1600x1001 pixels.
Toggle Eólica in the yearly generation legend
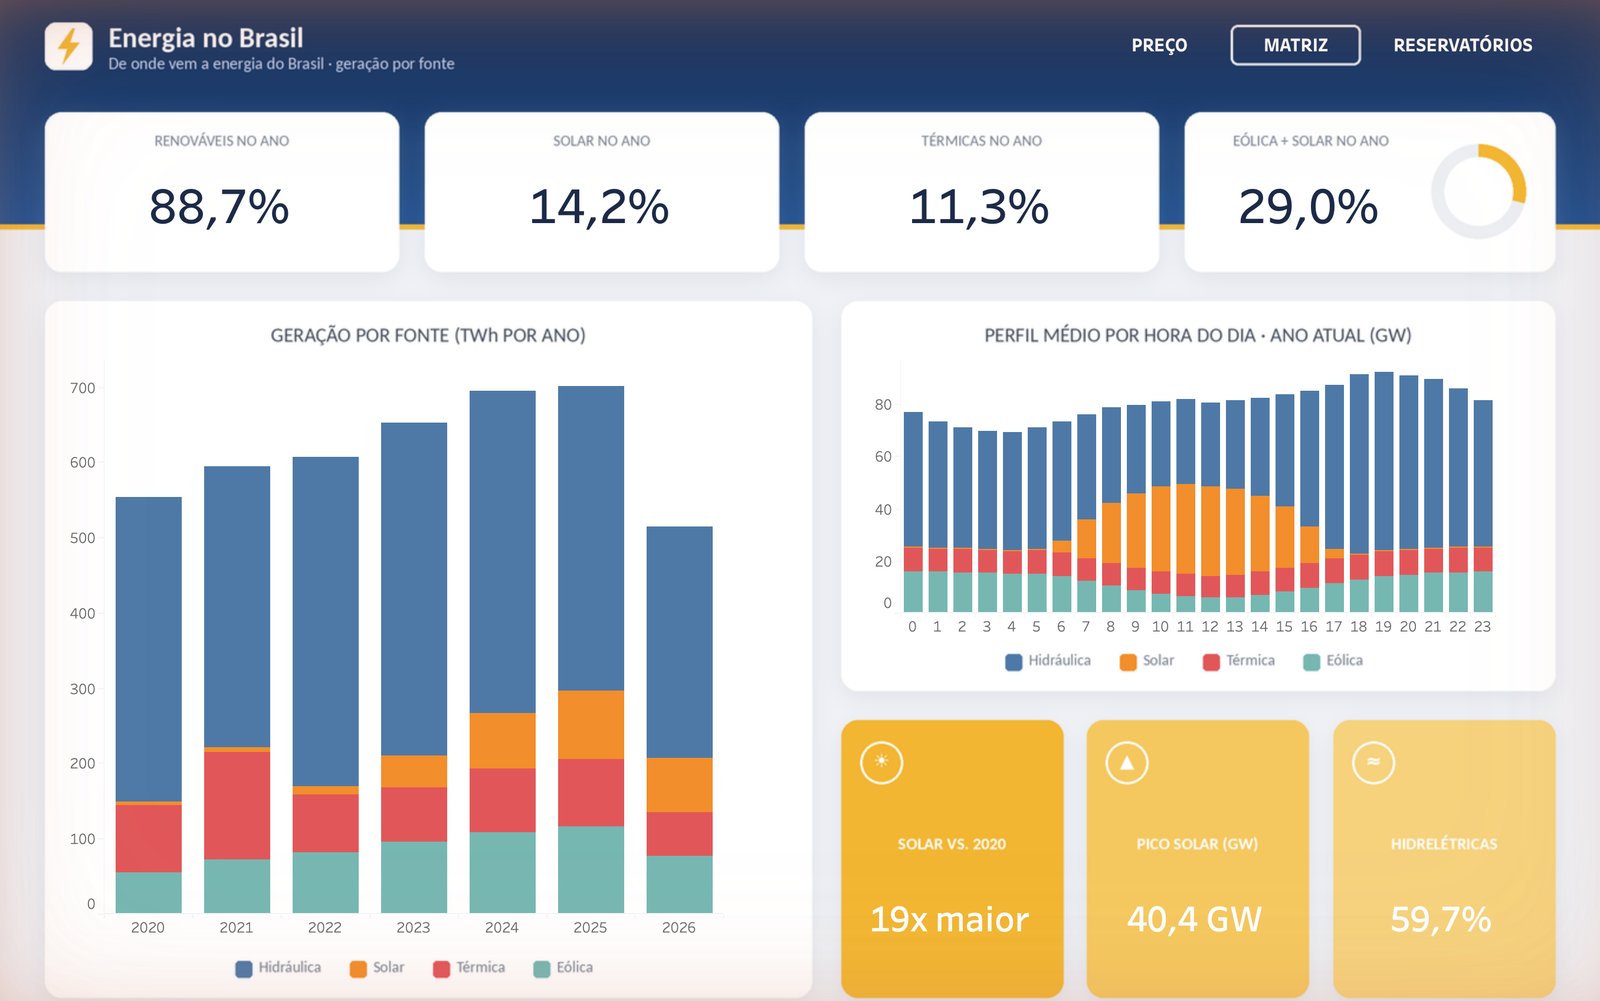pyautogui.click(x=563, y=968)
